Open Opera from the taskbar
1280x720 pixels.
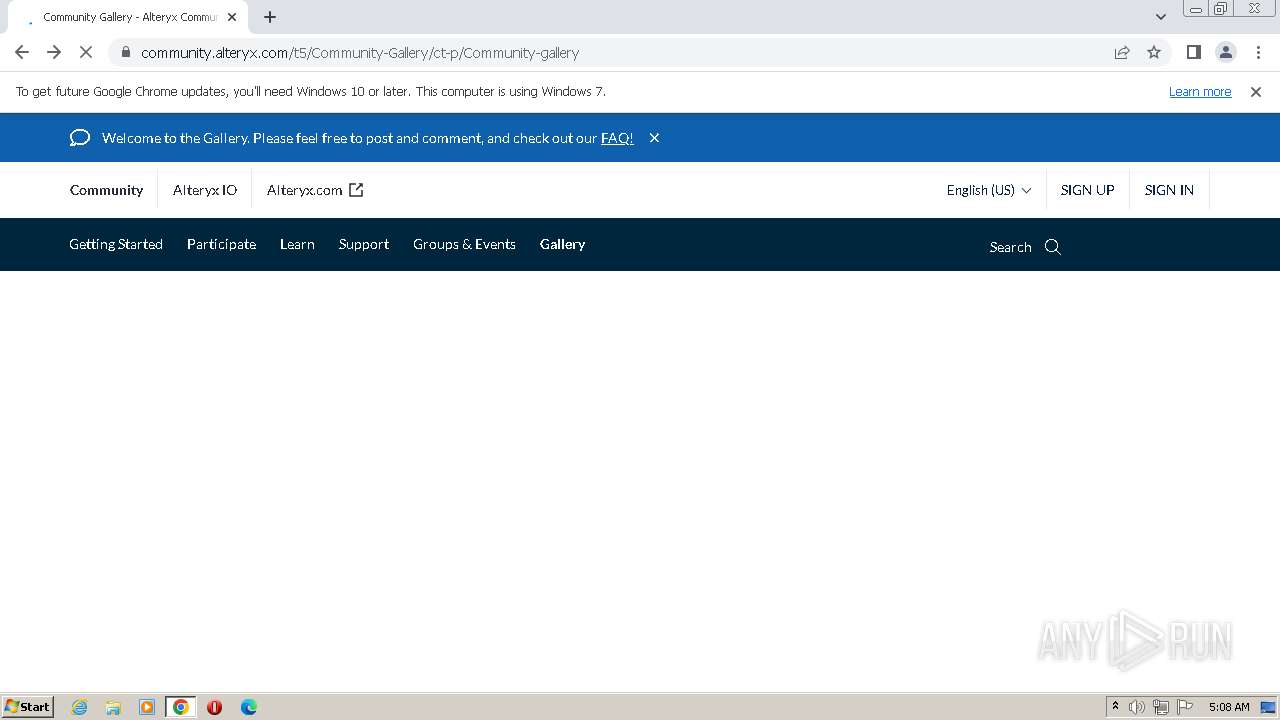coord(214,707)
